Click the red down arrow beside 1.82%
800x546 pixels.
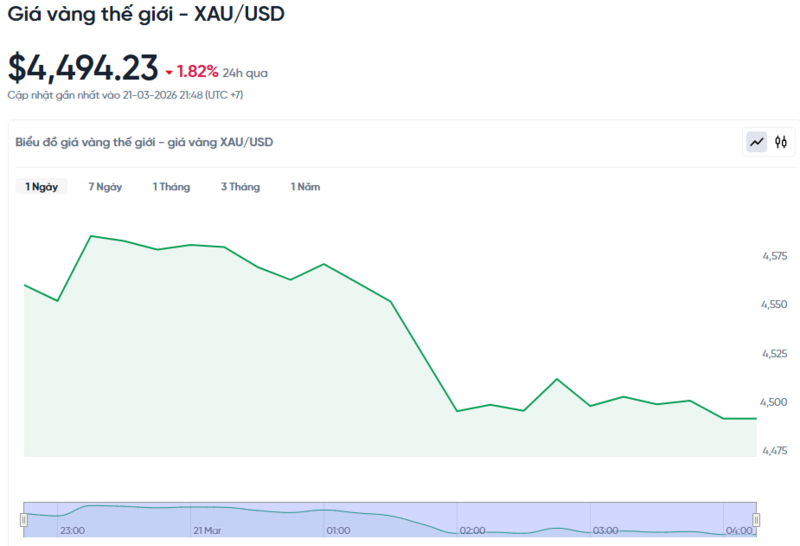tap(170, 72)
